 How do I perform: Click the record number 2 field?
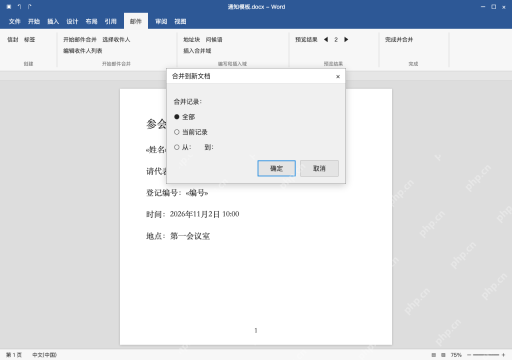(336, 40)
